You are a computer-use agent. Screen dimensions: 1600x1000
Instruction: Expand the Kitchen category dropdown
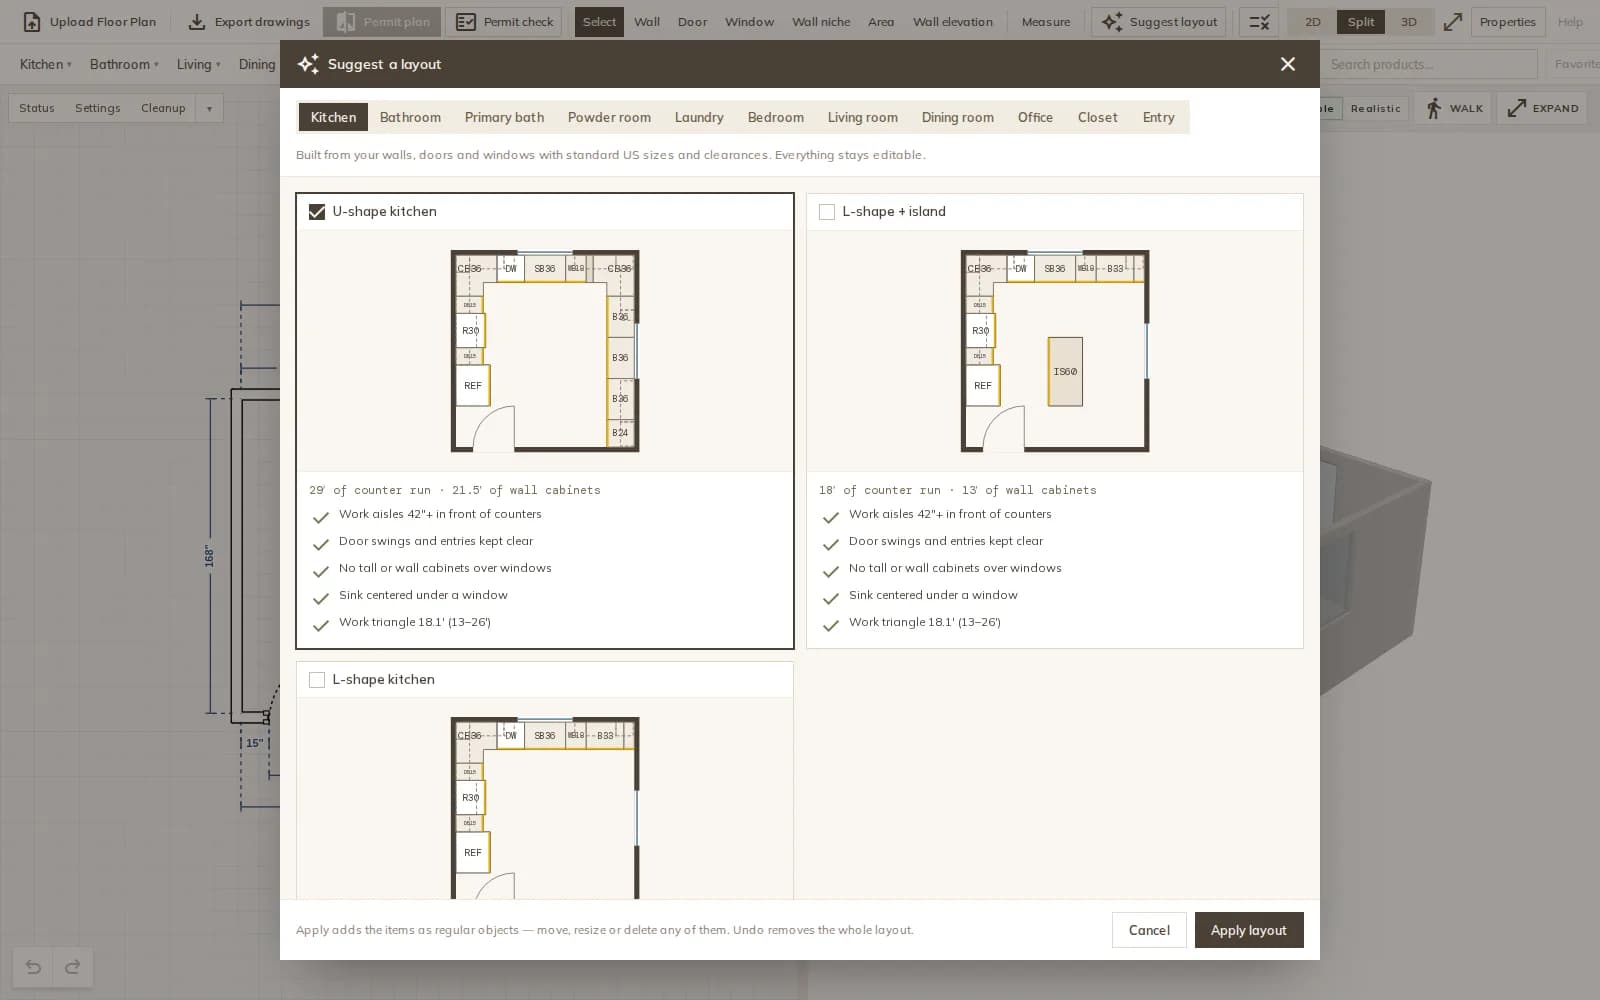(46, 64)
